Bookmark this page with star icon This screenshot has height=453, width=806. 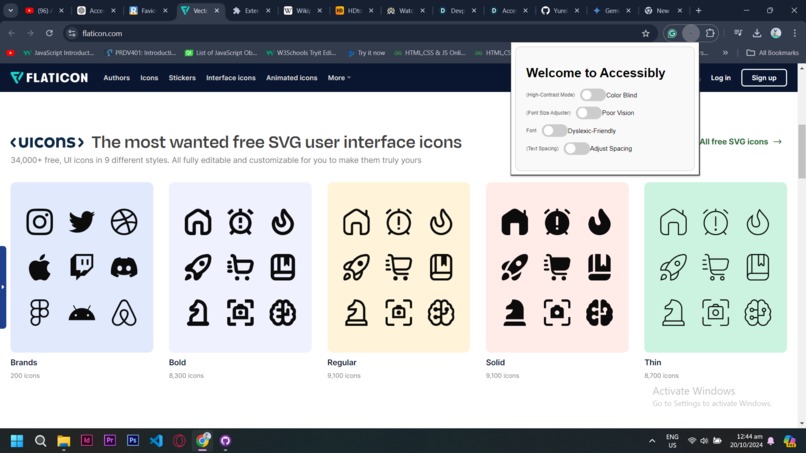(x=646, y=33)
